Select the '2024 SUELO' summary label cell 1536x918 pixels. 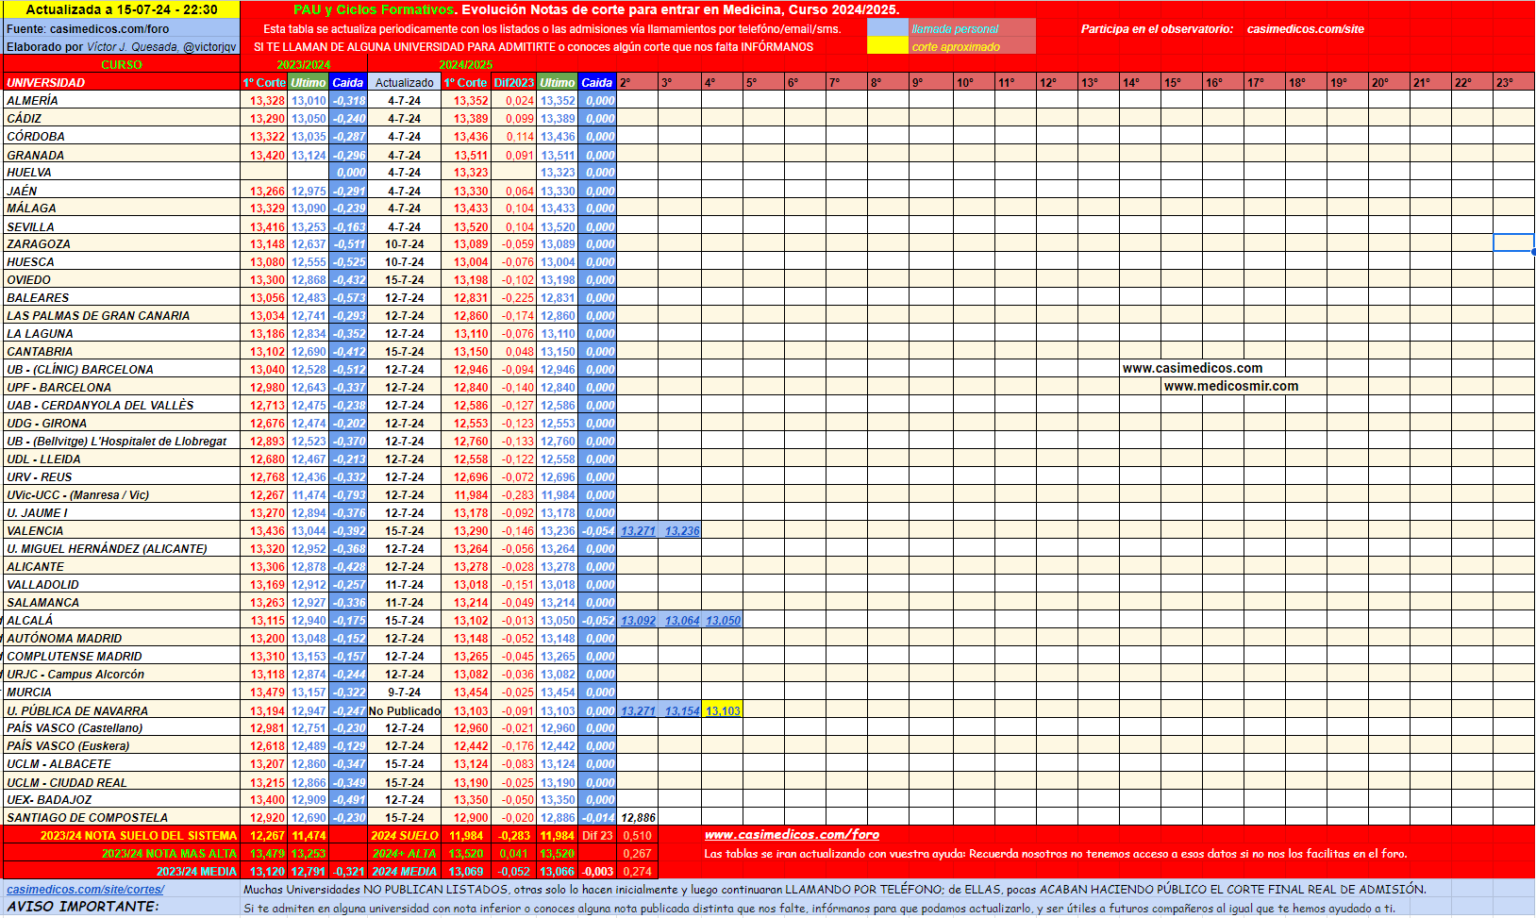point(404,836)
